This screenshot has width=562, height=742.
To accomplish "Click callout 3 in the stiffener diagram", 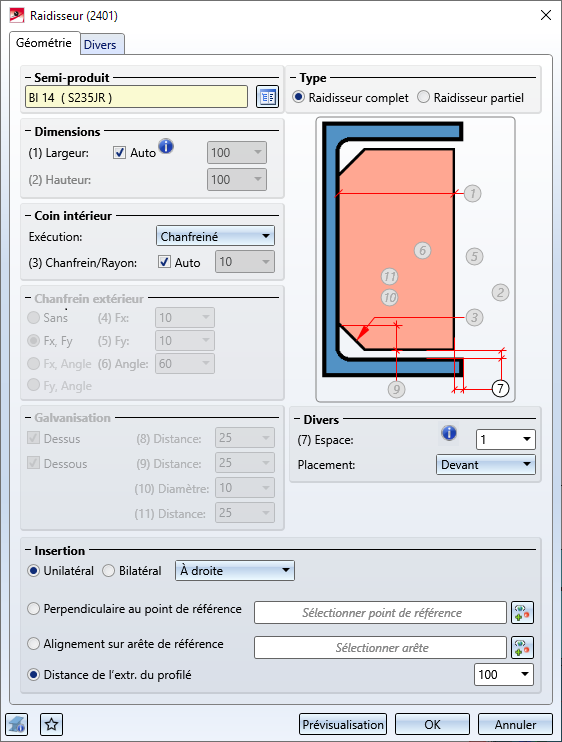I will 474,318.
